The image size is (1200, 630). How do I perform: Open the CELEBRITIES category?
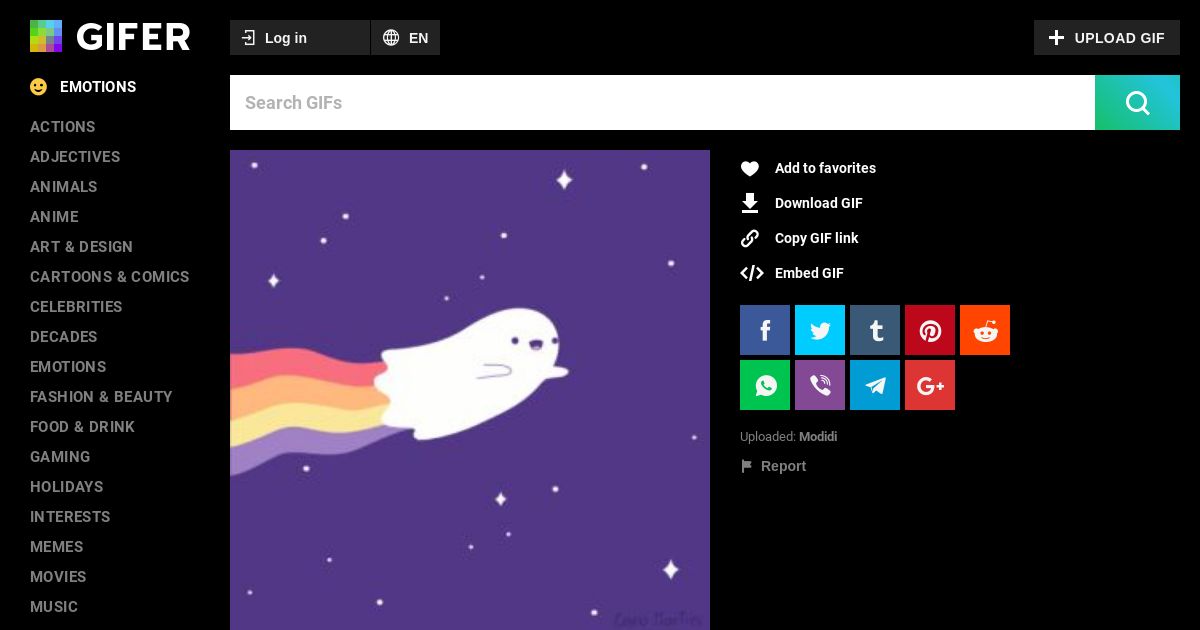click(76, 307)
